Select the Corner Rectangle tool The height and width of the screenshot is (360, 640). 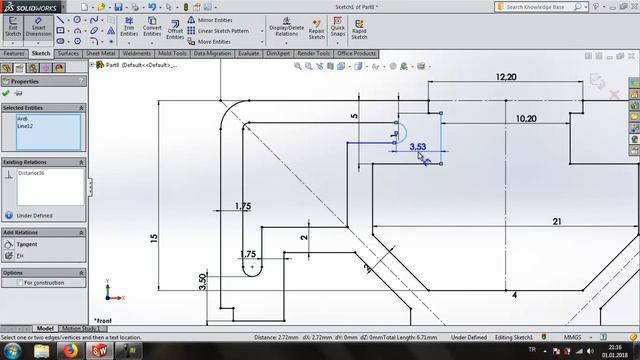[60, 31]
